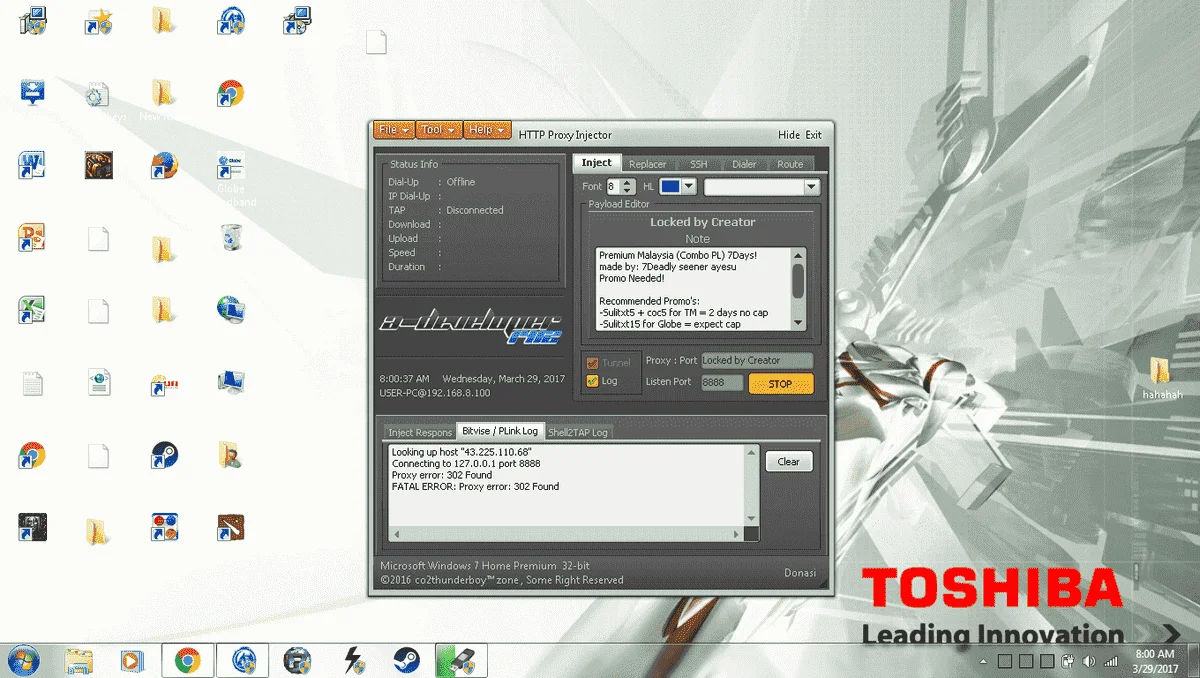This screenshot has height=678, width=1200.
Task: Click the Proxy : Port field
Action: click(x=757, y=360)
